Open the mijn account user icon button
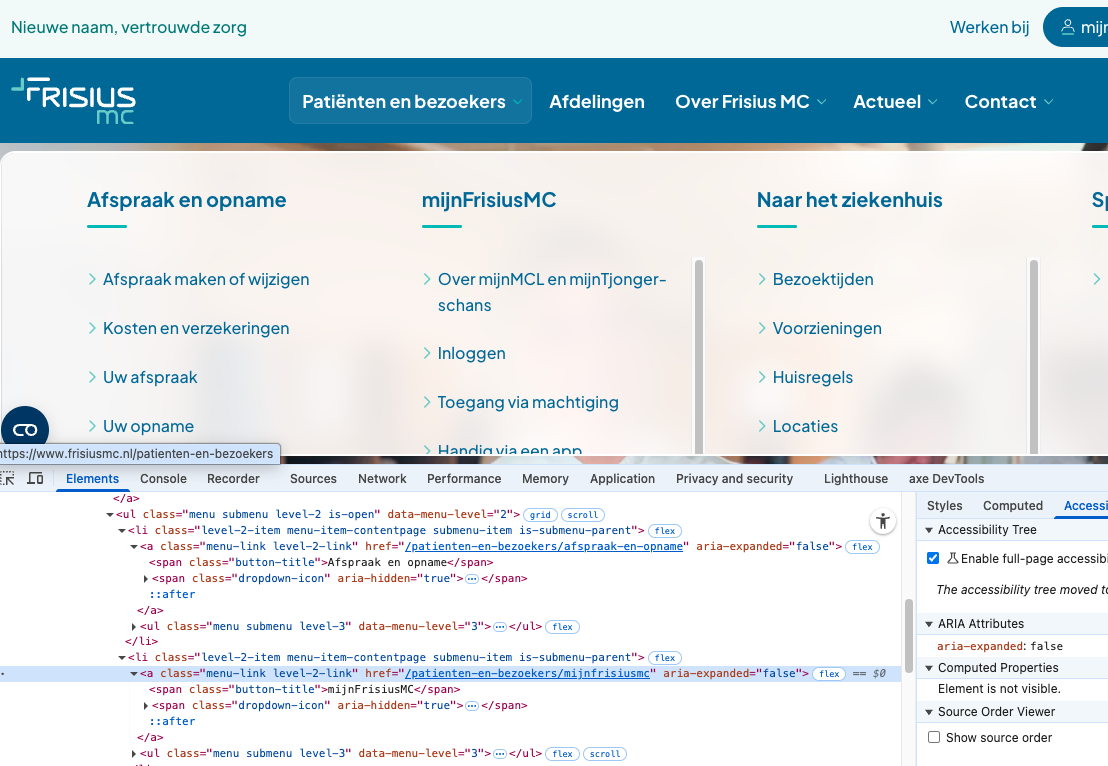 (x=1076, y=27)
